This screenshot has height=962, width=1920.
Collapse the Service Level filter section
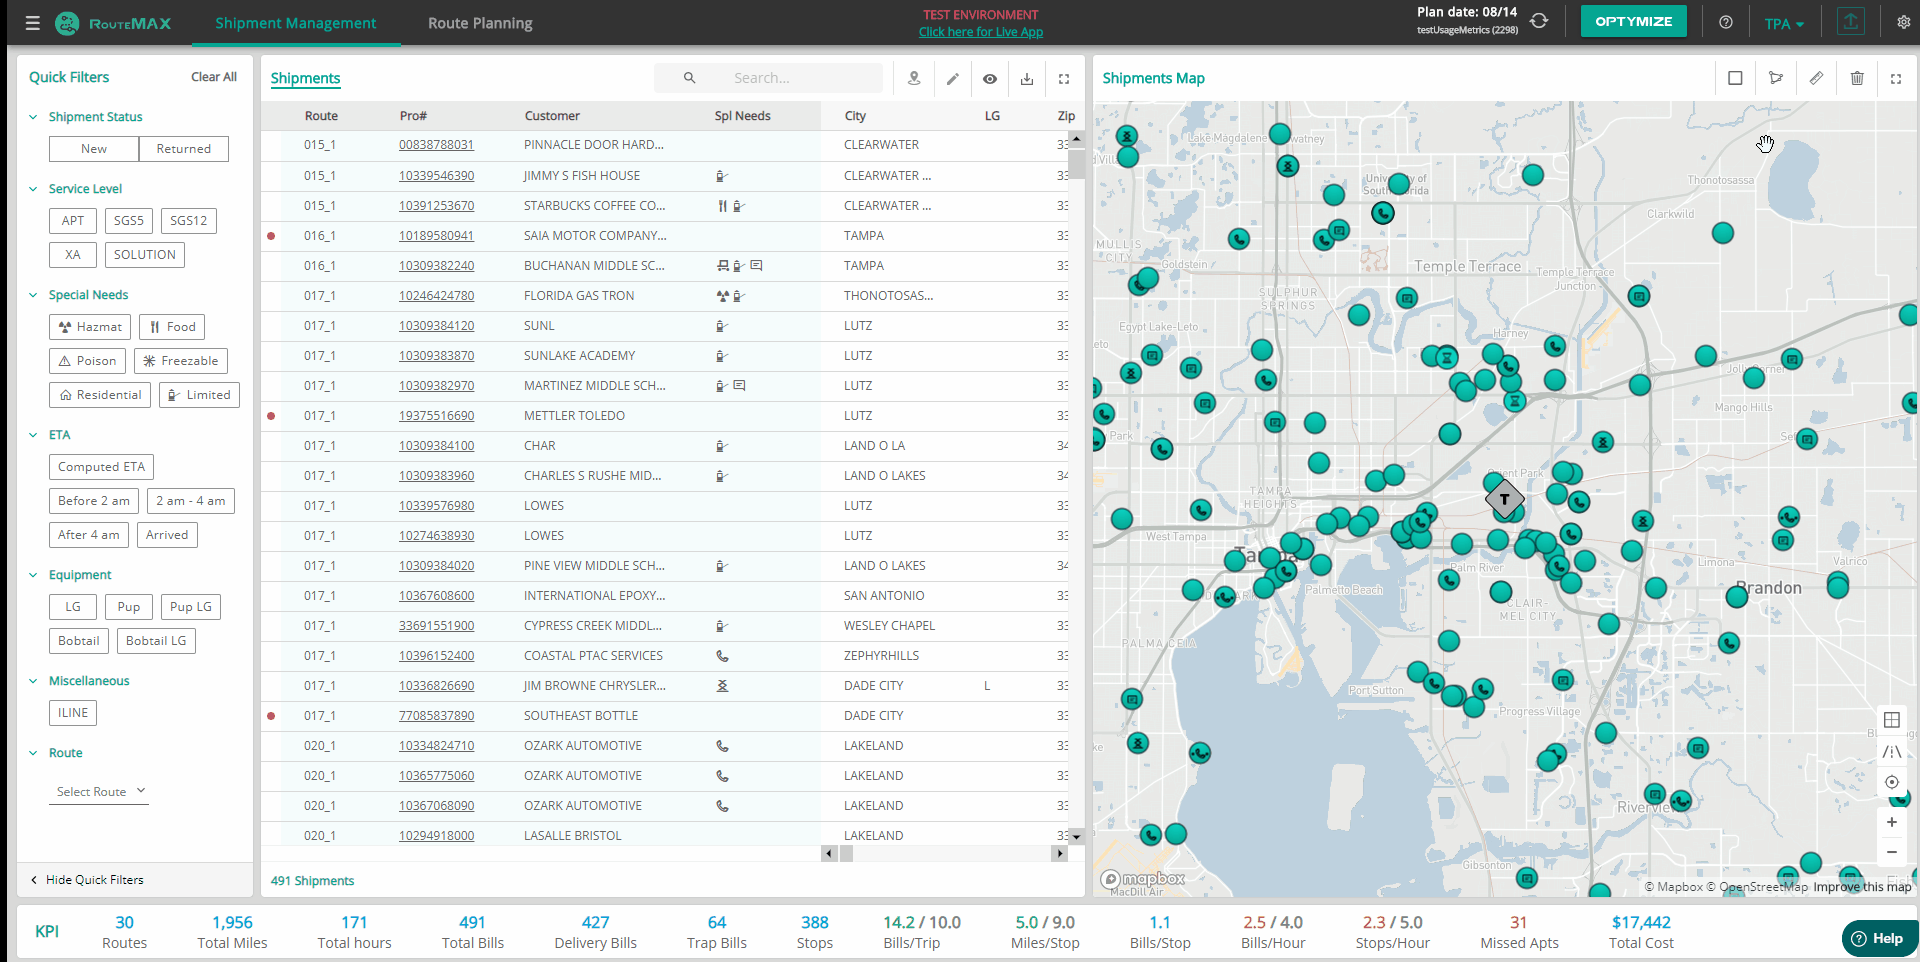pos(33,189)
